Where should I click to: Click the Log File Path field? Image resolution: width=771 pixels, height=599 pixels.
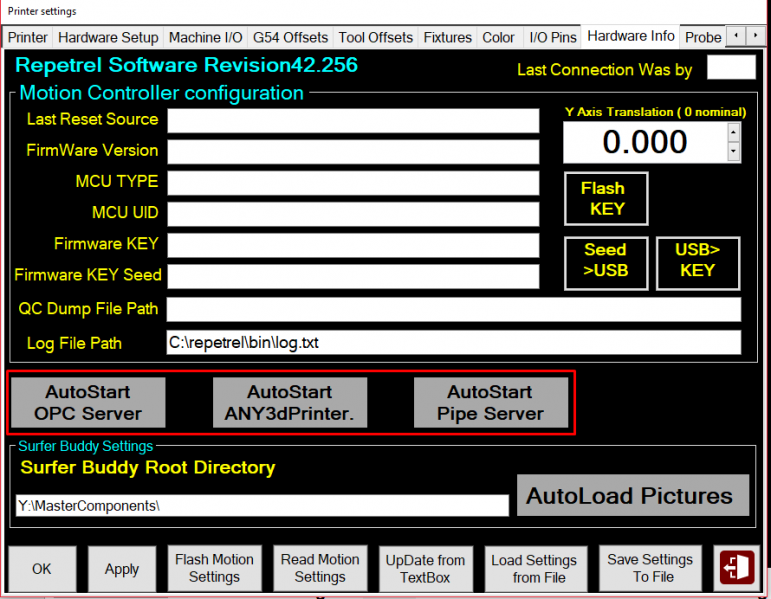tap(453, 343)
